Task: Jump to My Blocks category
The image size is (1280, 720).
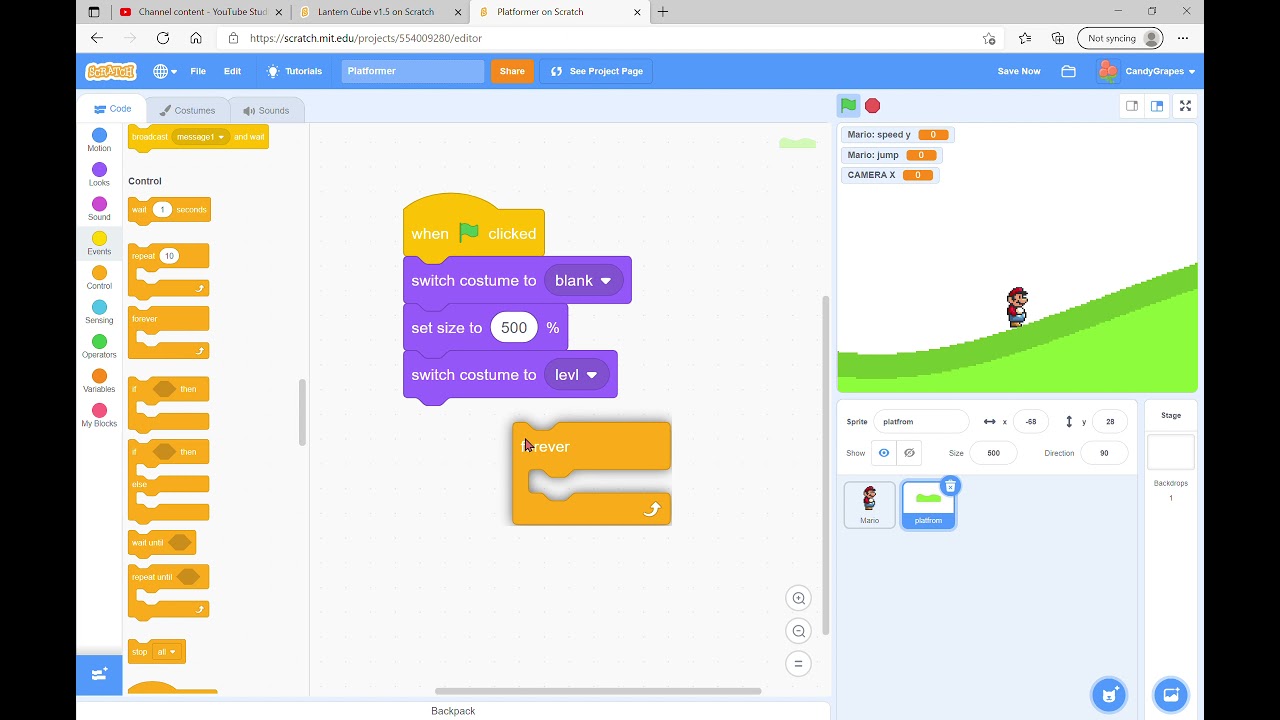Action: pyautogui.click(x=99, y=416)
